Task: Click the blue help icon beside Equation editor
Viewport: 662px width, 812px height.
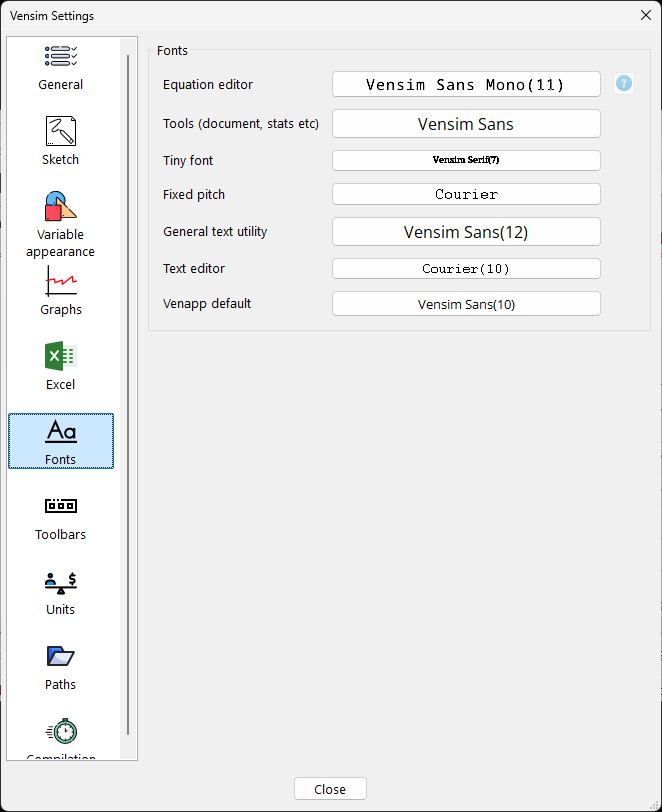Action: point(624,83)
